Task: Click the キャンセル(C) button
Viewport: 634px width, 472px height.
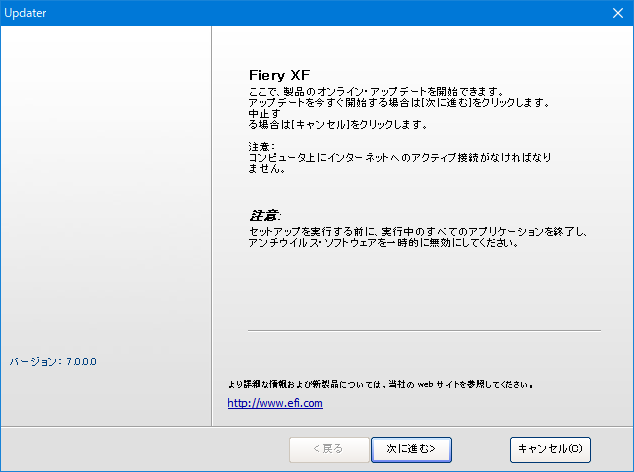Action: 550,449
